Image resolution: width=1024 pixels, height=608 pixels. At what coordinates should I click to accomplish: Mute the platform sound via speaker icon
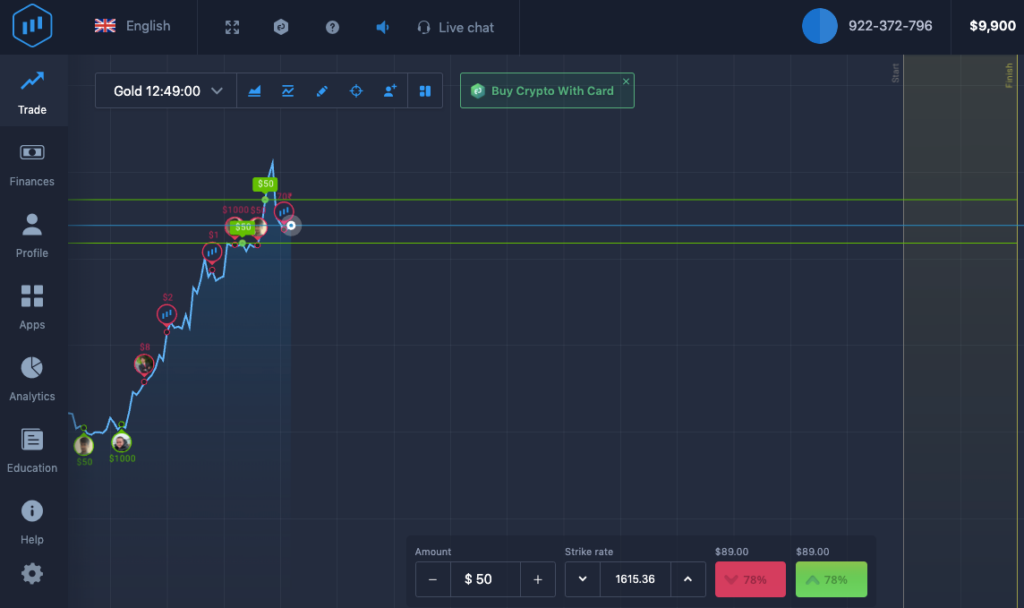[382, 27]
